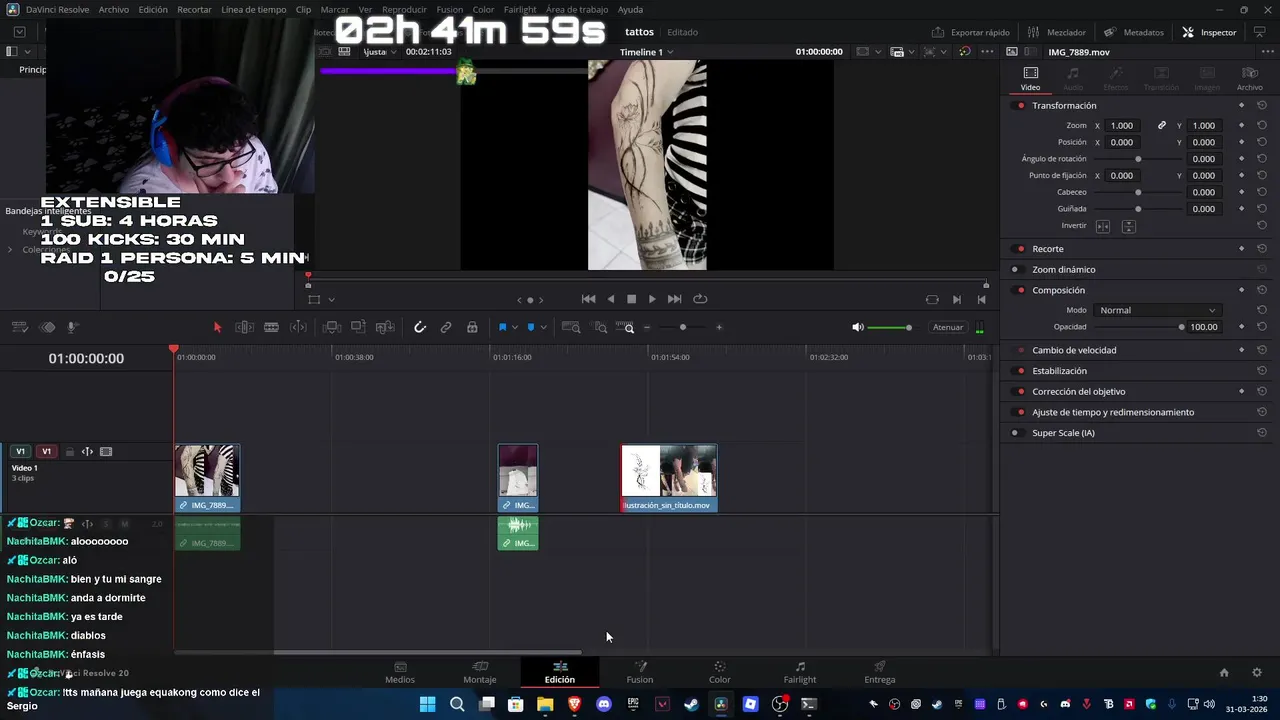Open the Metadatos panel
1280x720 pixels.
coord(1134,32)
